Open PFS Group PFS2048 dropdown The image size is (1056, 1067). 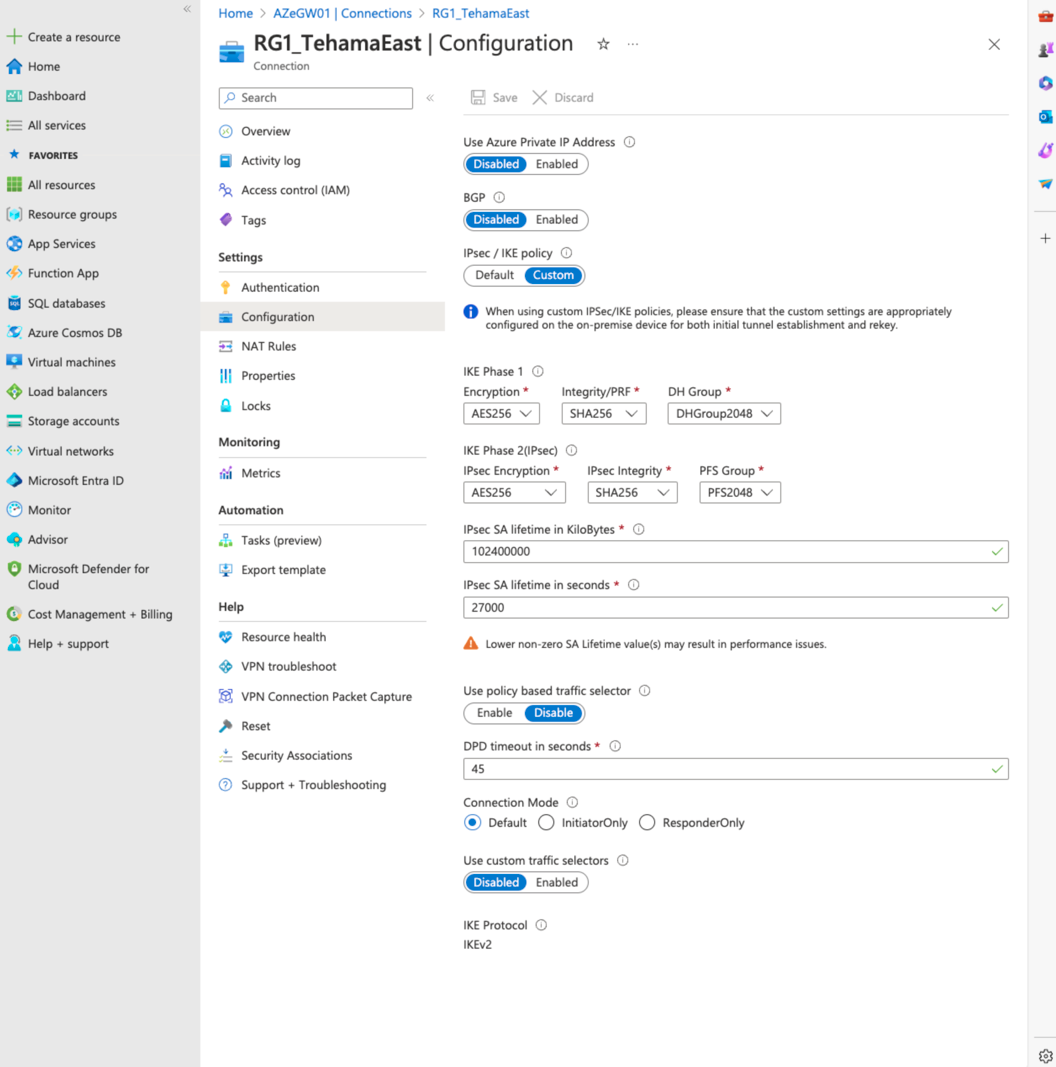coord(740,492)
